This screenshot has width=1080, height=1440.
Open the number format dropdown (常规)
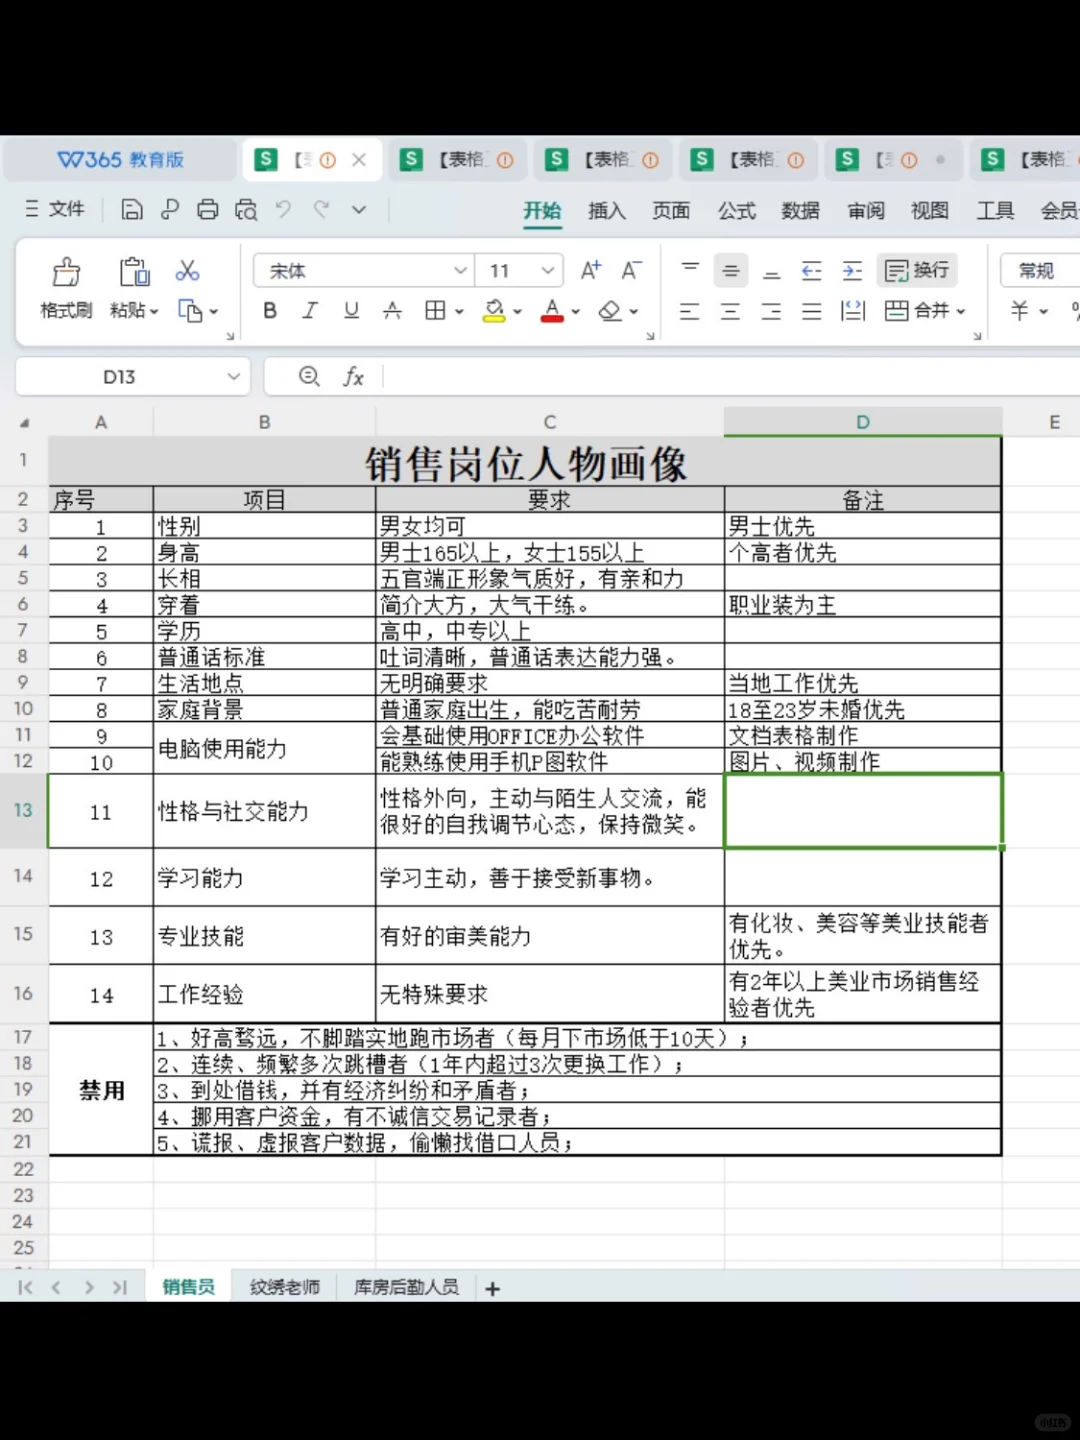[x=1041, y=271]
